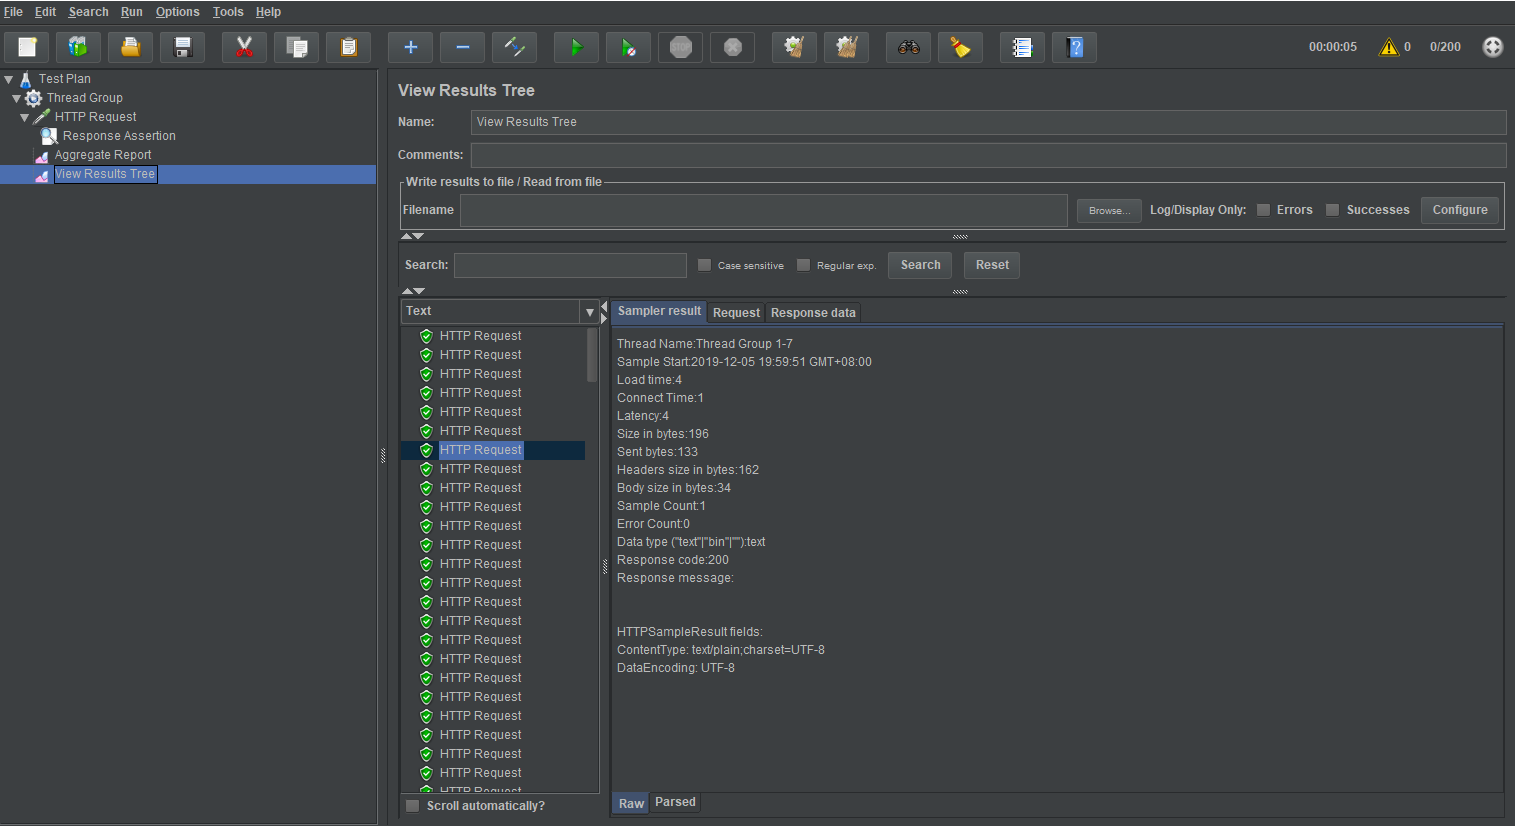Viewport: 1515px width, 826px height.
Task: Select View Results Tree in test tree
Action: pos(105,174)
